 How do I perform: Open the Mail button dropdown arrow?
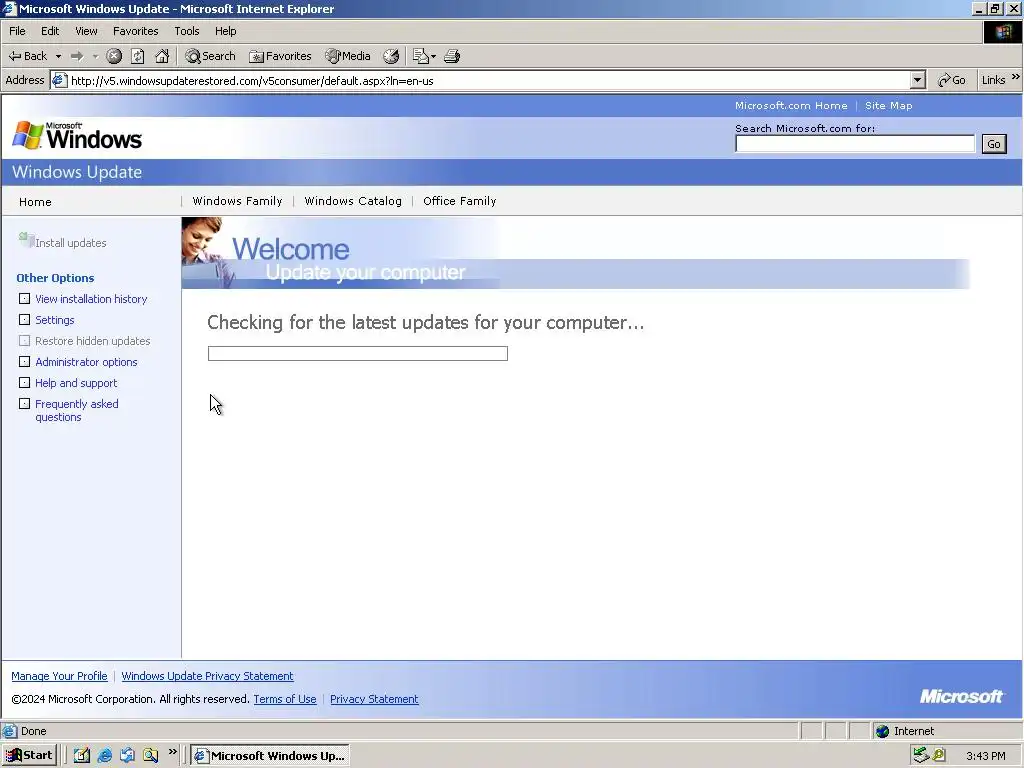click(x=433, y=56)
